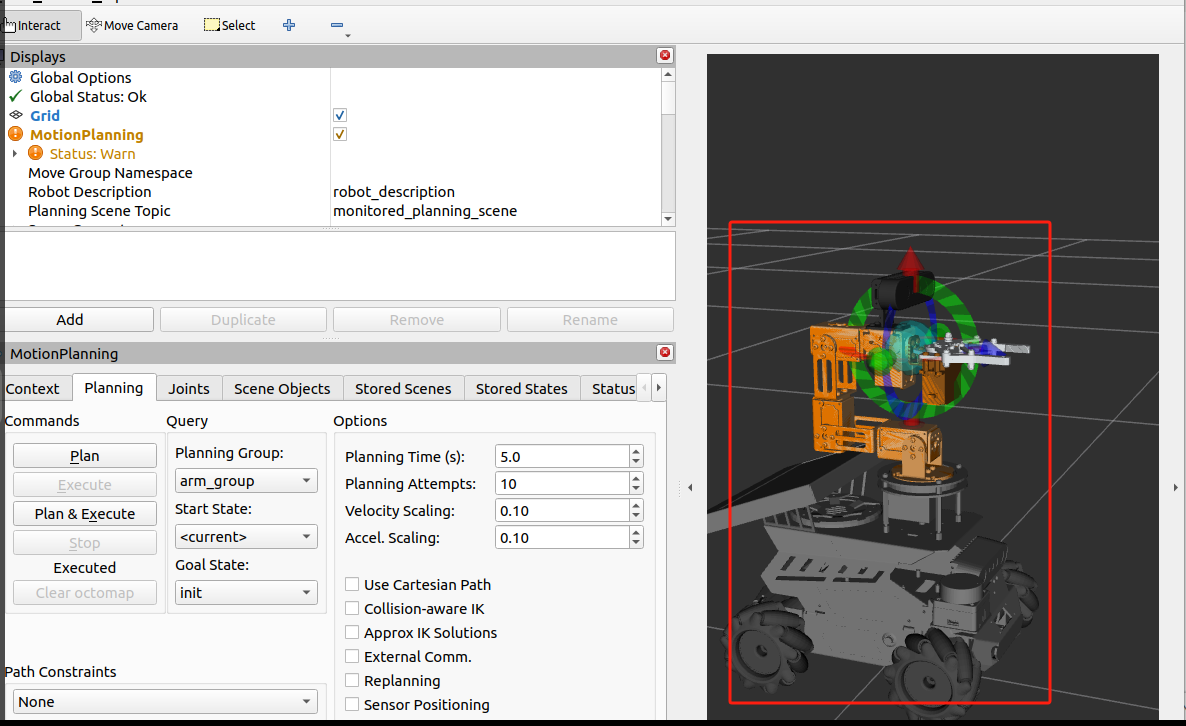Close the Displays panel
The image size is (1186, 726).
pos(665,55)
